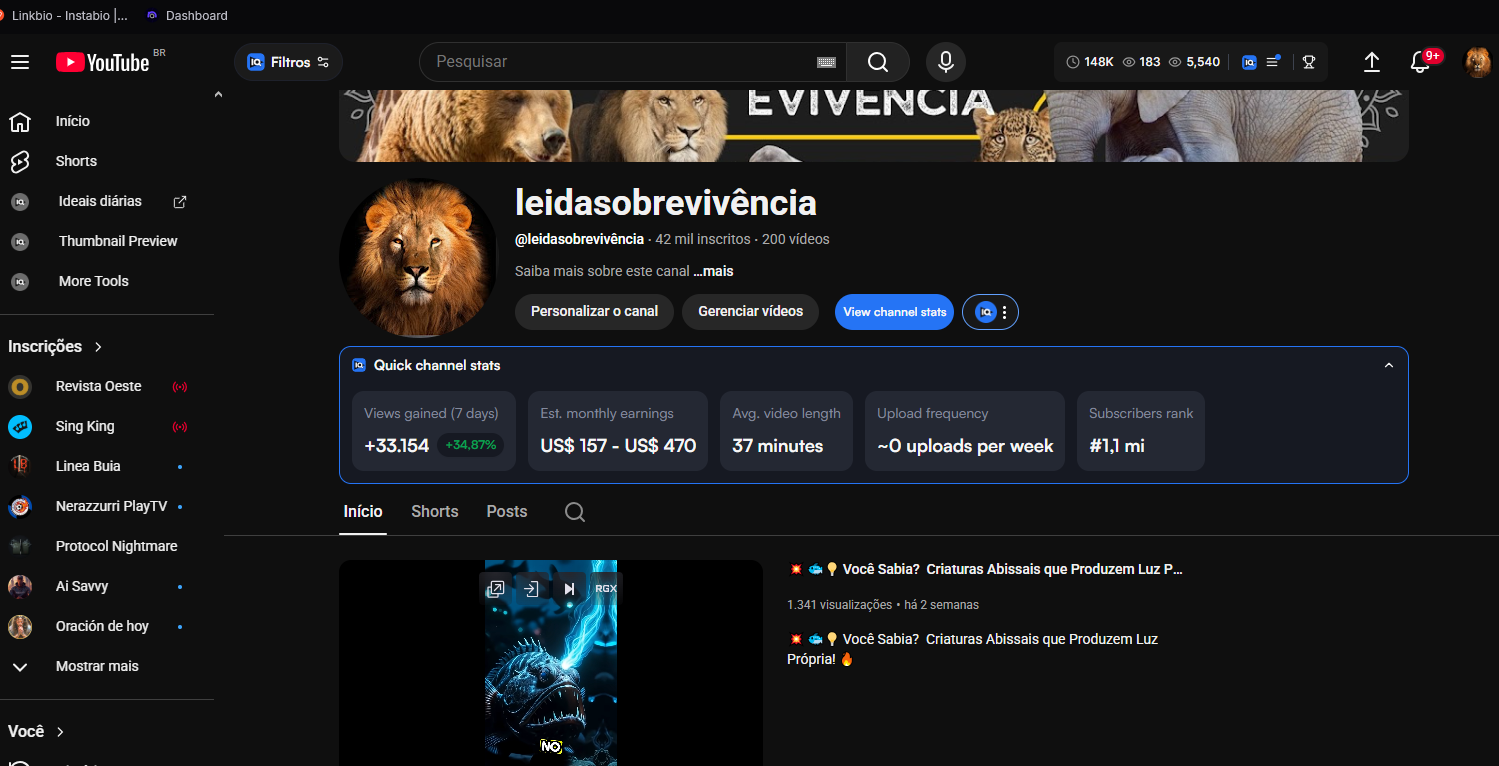Collapse the sidebar section with the up caret
Image resolution: width=1499 pixels, height=766 pixels.
(x=218, y=94)
